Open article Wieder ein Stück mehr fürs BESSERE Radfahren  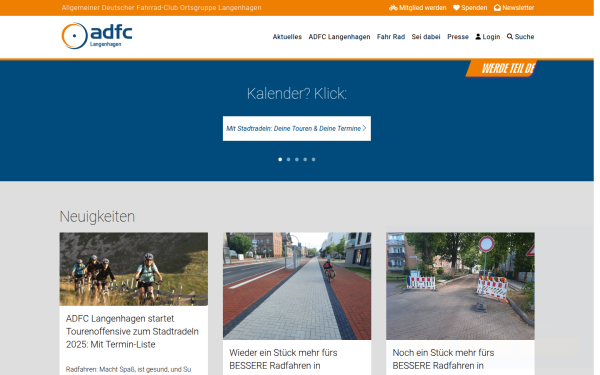[283, 359]
